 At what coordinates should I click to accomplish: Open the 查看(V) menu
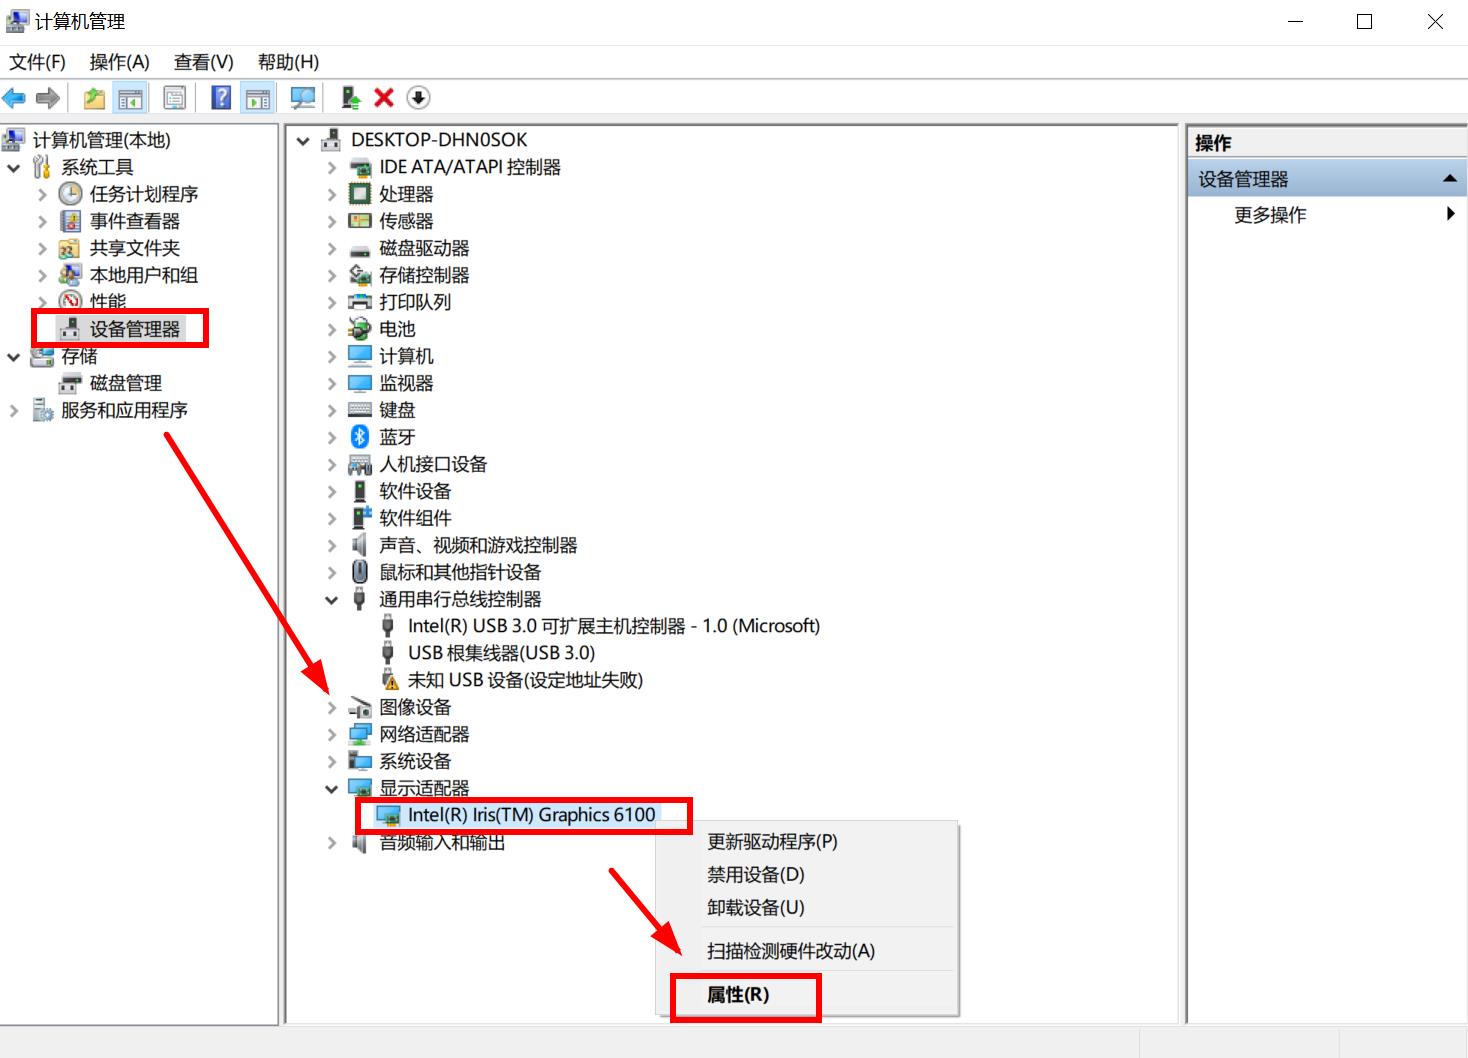(x=204, y=62)
